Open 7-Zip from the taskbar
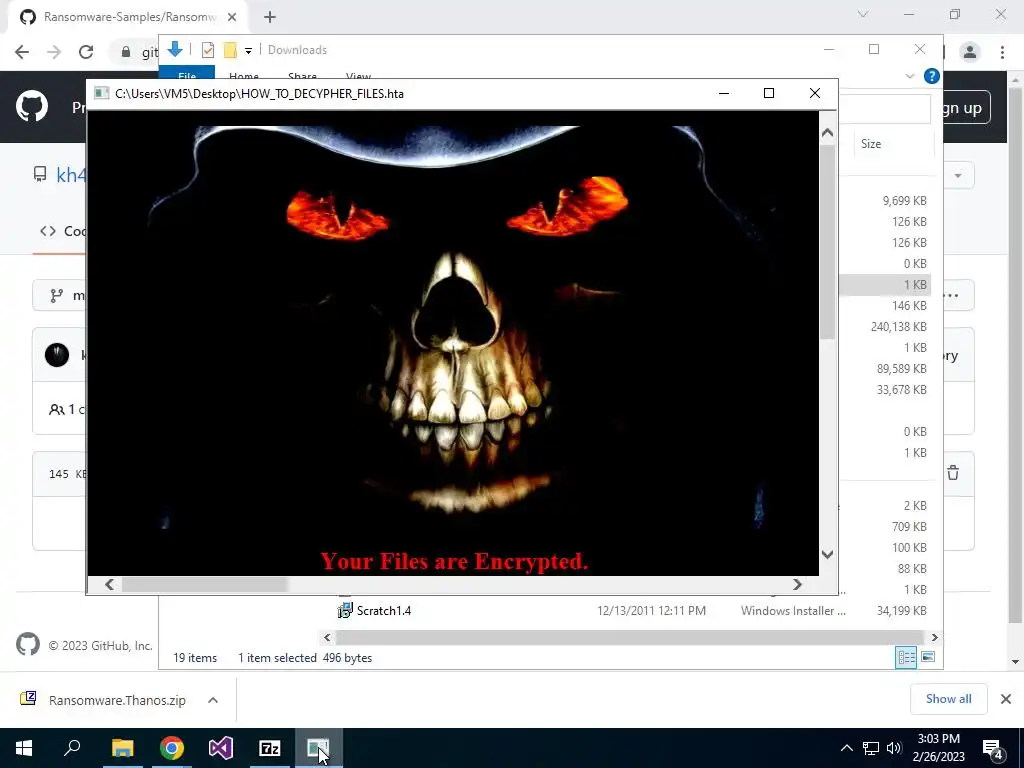Viewport: 1024px width, 768px height. click(270, 748)
